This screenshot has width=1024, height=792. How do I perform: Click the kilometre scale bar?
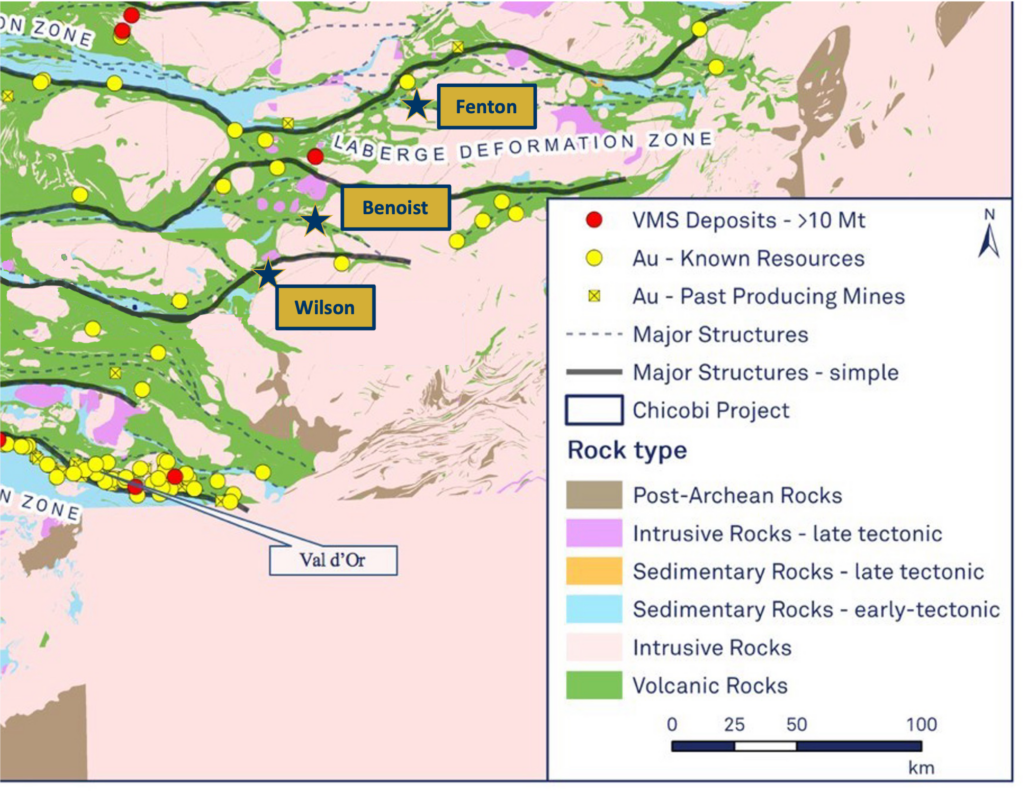(x=796, y=746)
